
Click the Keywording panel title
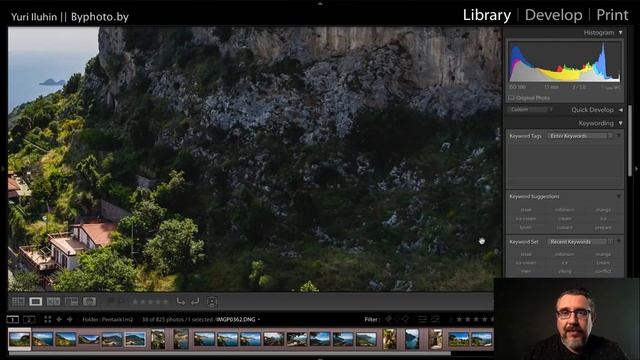click(596, 123)
